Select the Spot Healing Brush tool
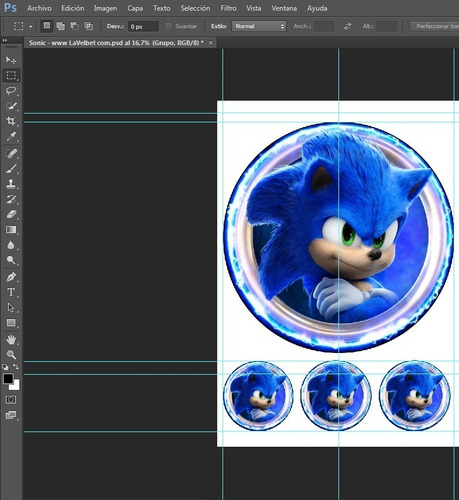Viewport: 459px width, 500px height. pyautogui.click(x=11, y=153)
